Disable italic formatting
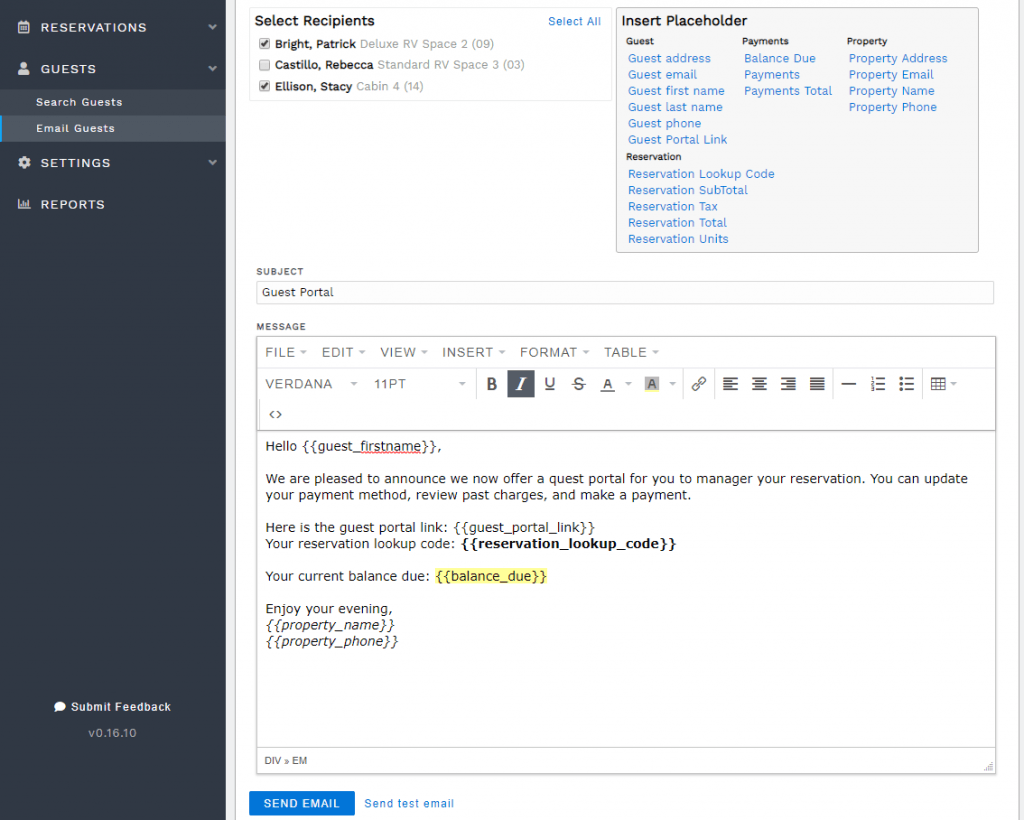Image resolution: width=1024 pixels, height=820 pixels. [x=520, y=383]
